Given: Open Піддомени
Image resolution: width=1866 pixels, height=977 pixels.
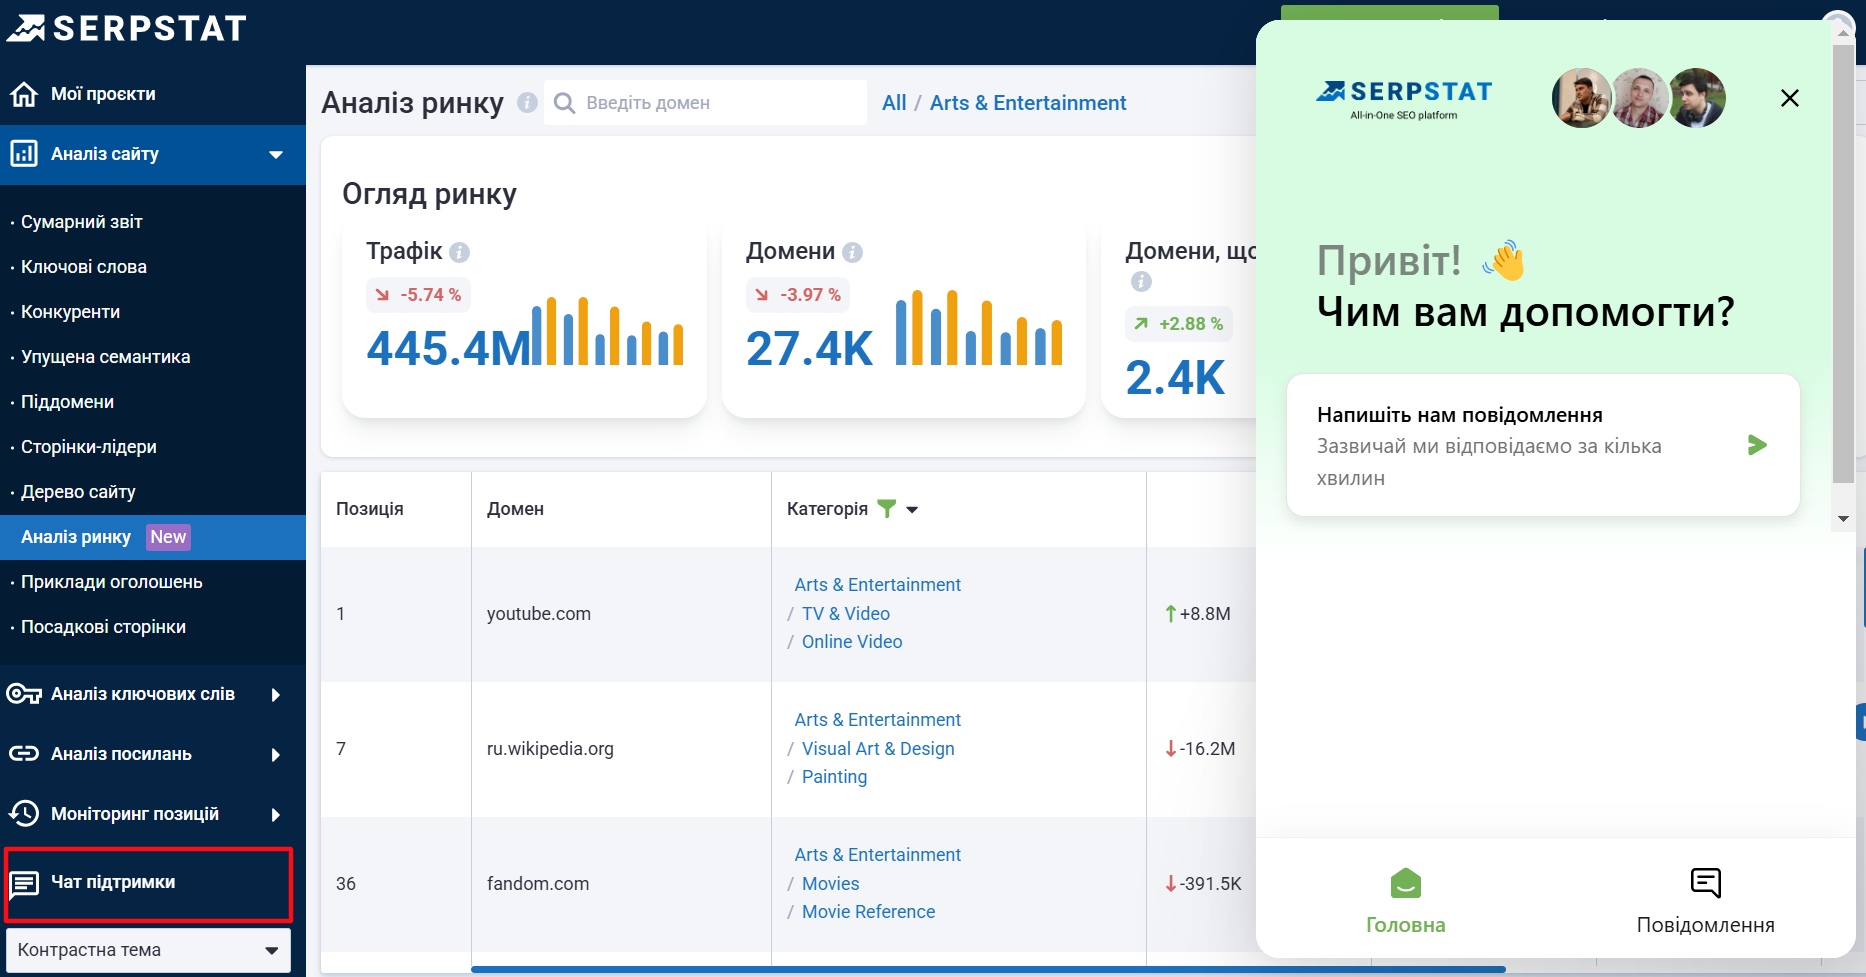Looking at the screenshot, I should [x=67, y=402].
